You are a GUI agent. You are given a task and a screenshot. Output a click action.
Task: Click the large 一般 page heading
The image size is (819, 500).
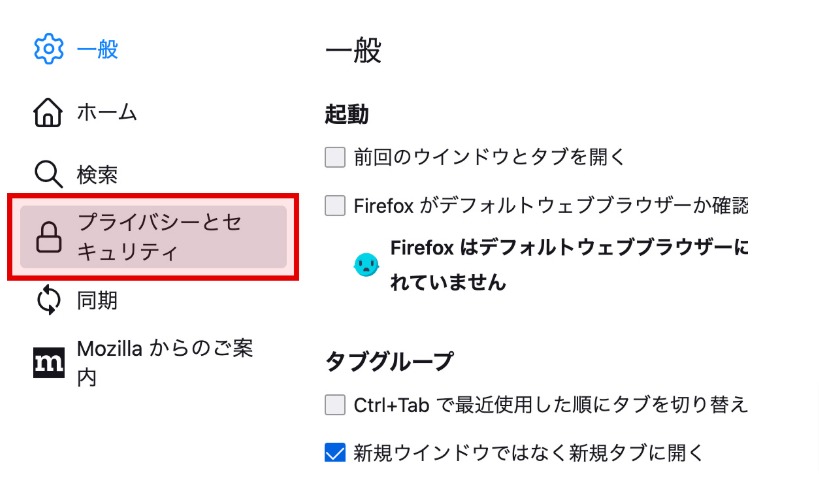pyautogui.click(x=353, y=51)
